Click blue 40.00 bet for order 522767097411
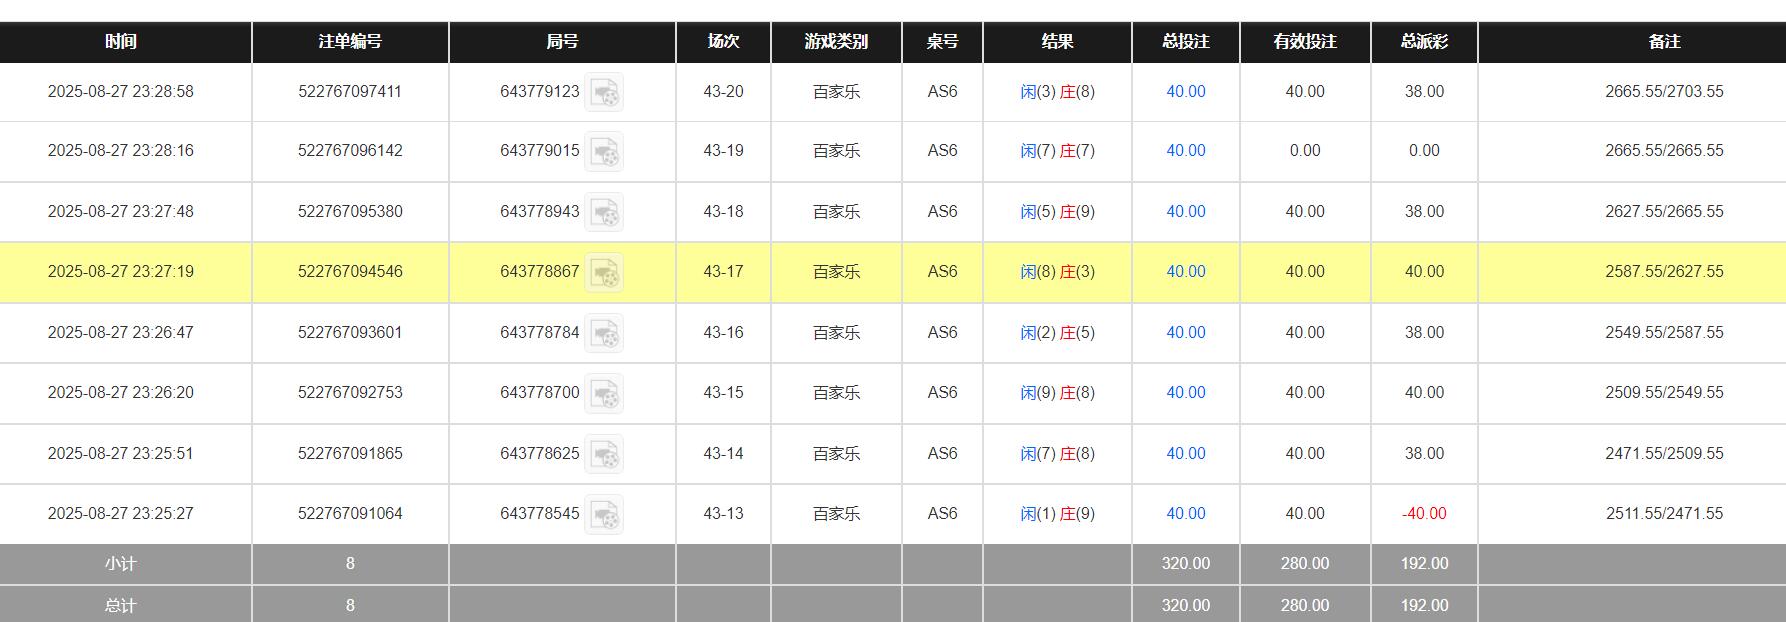This screenshot has height=622, width=1786. tap(1185, 92)
